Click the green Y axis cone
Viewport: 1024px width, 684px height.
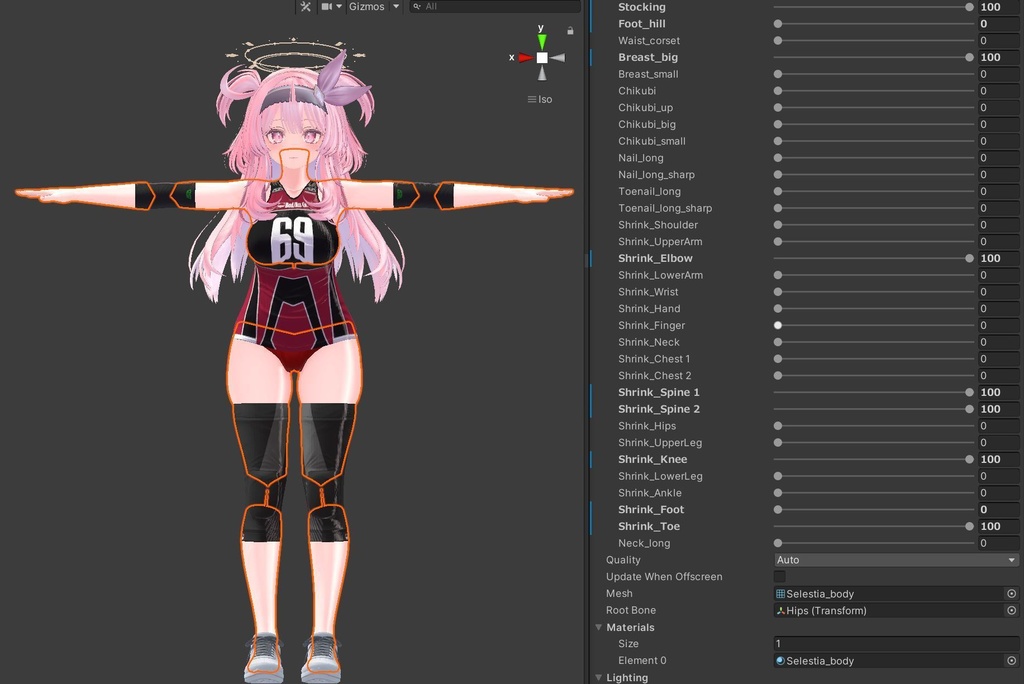click(x=541, y=42)
